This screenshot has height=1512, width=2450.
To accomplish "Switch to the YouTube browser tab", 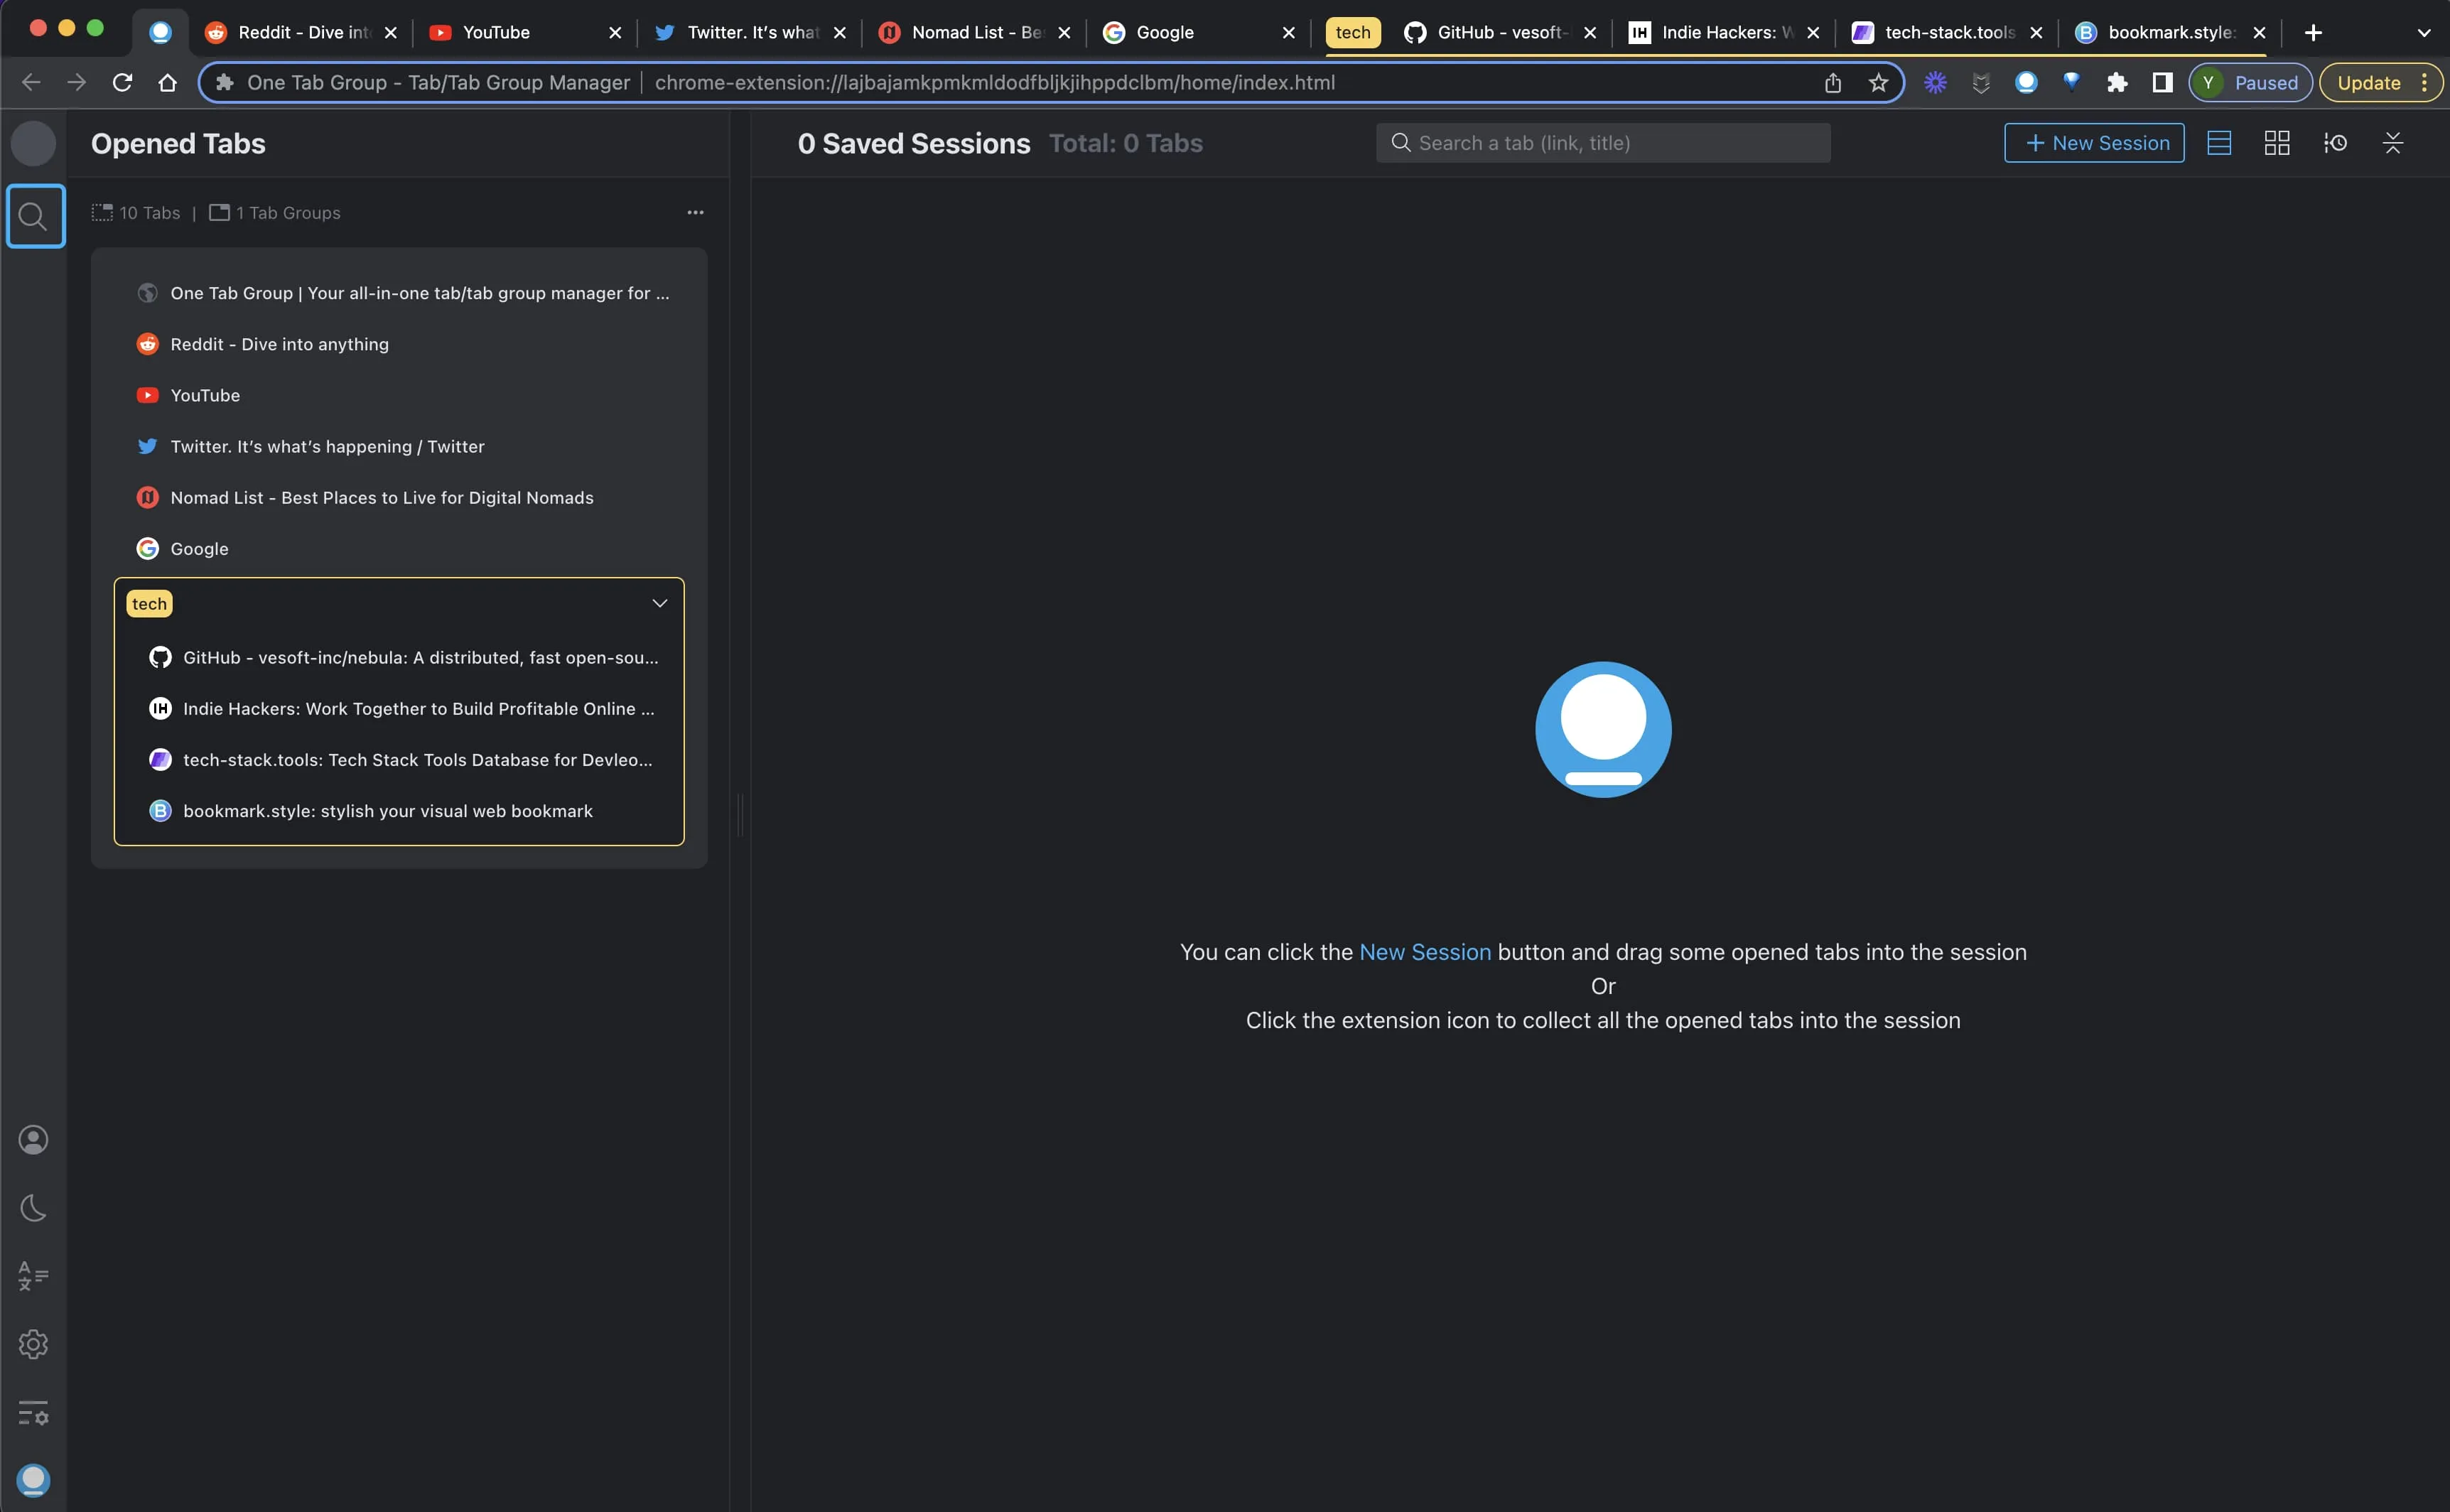I will point(497,32).
